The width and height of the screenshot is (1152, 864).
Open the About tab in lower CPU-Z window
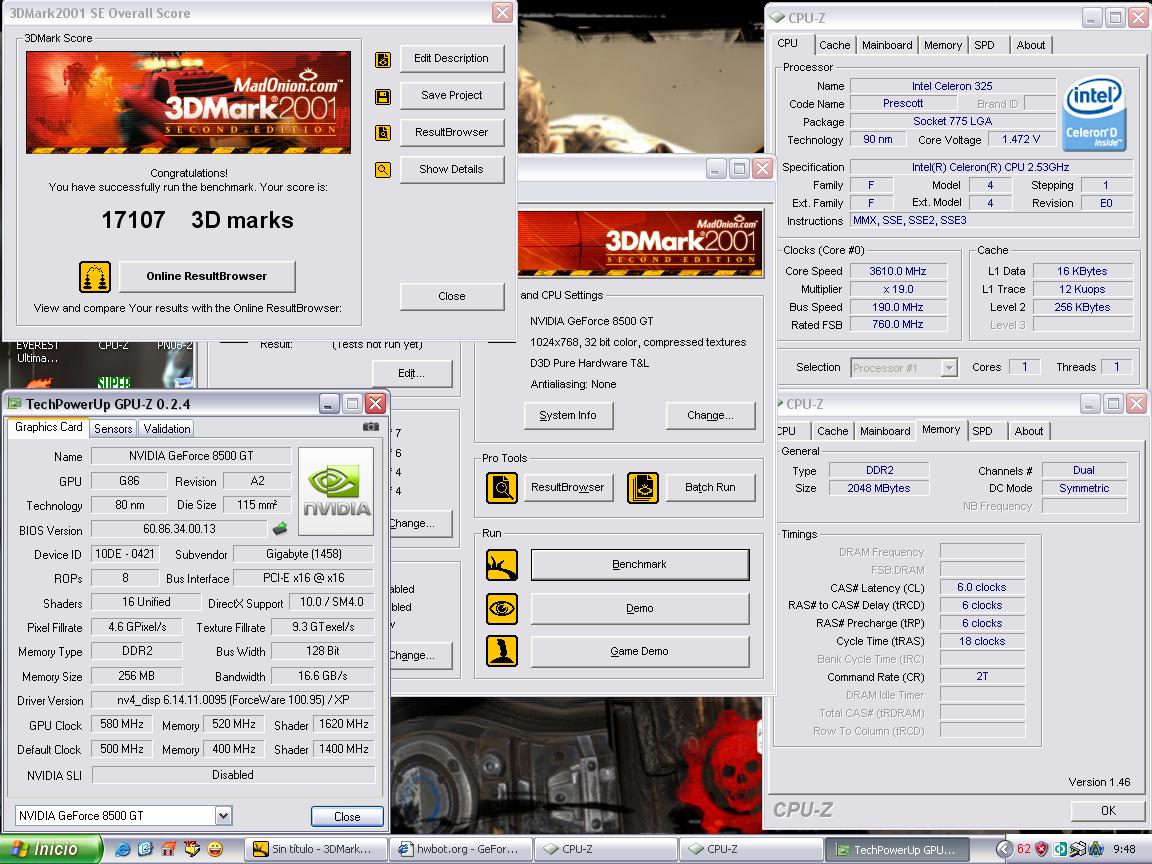(1029, 431)
